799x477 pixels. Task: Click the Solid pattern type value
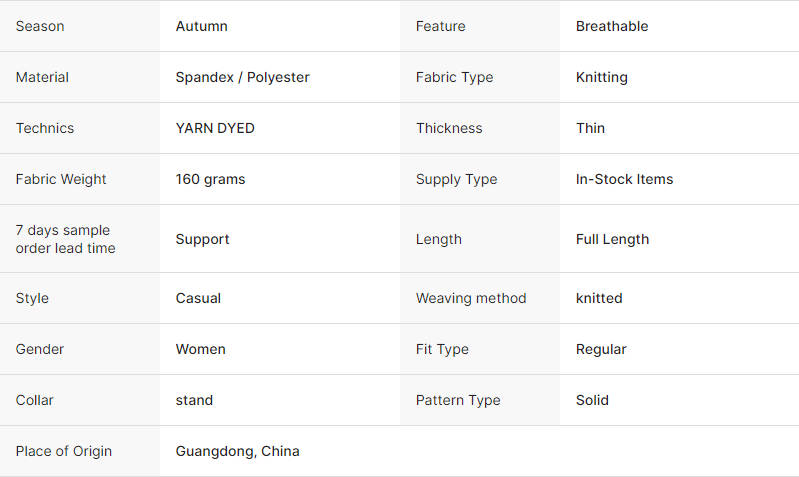592,400
